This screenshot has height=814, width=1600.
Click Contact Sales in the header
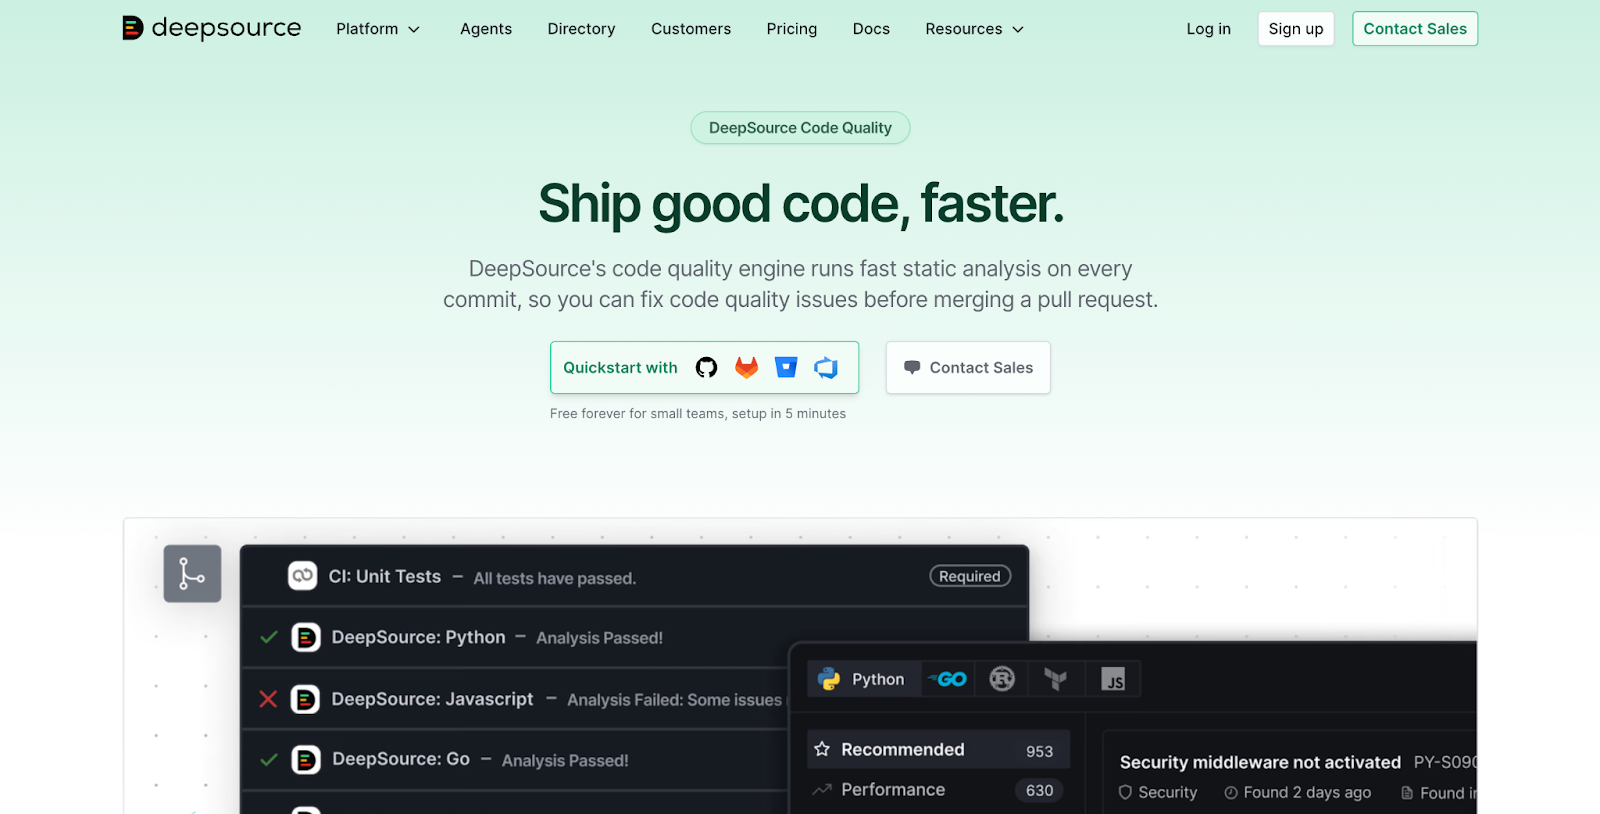tap(1415, 29)
